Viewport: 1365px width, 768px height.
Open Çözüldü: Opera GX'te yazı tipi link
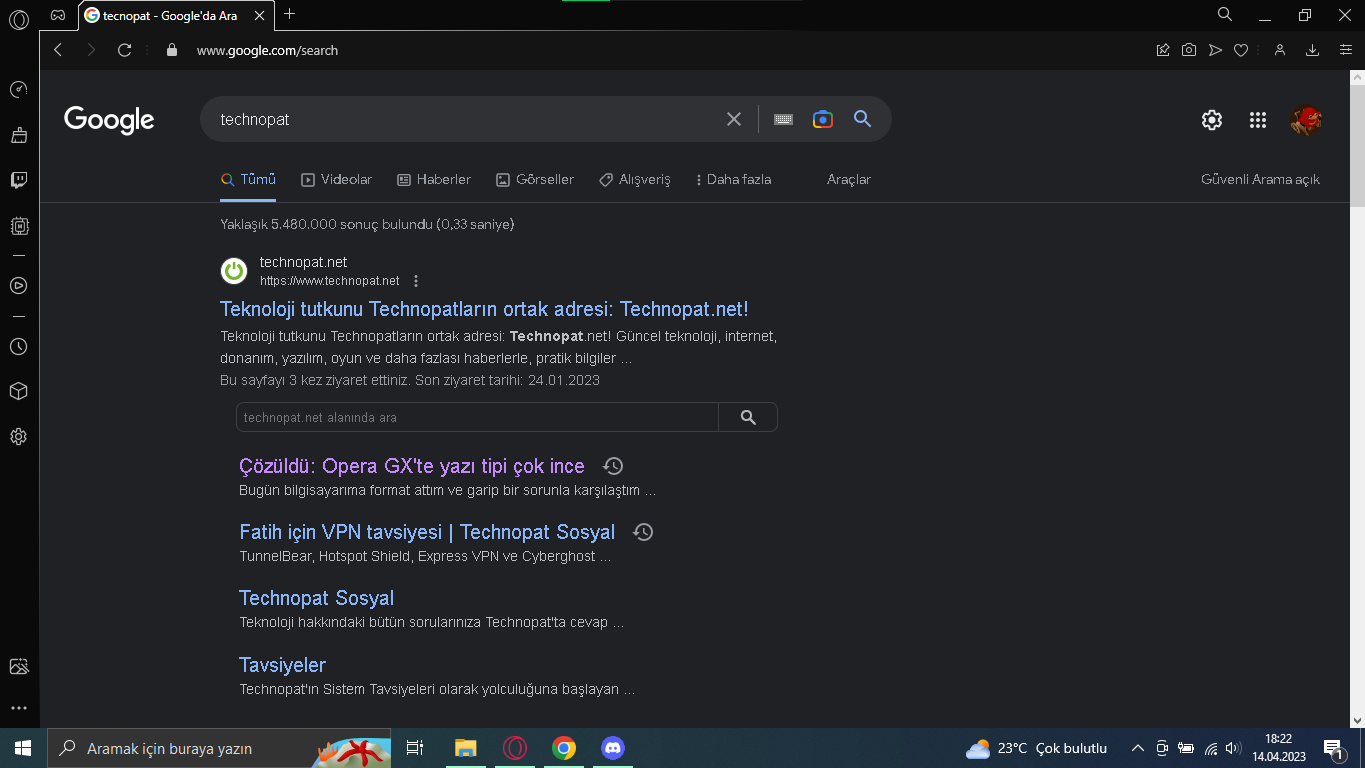click(412, 466)
